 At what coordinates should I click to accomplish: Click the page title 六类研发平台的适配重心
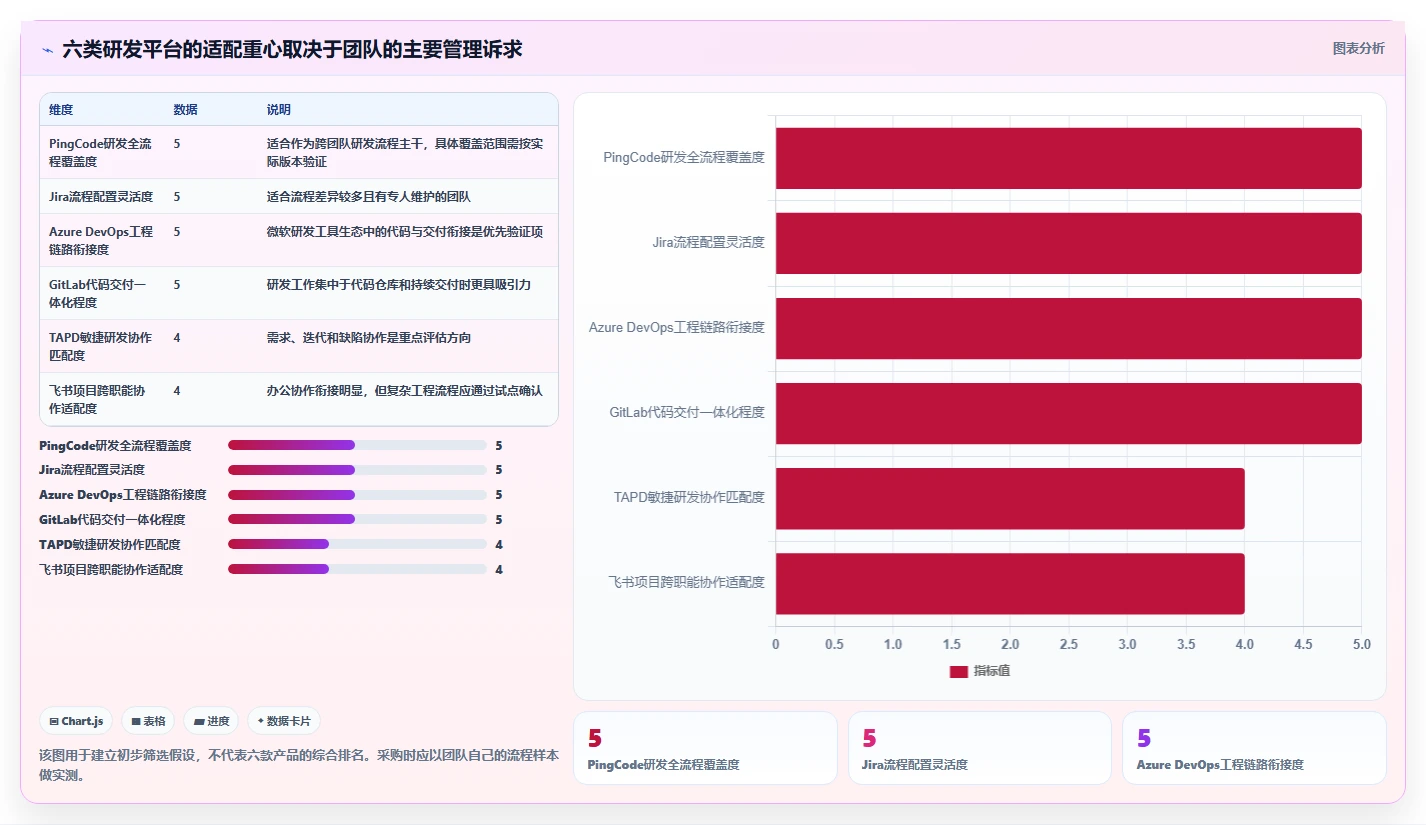(292, 49)
